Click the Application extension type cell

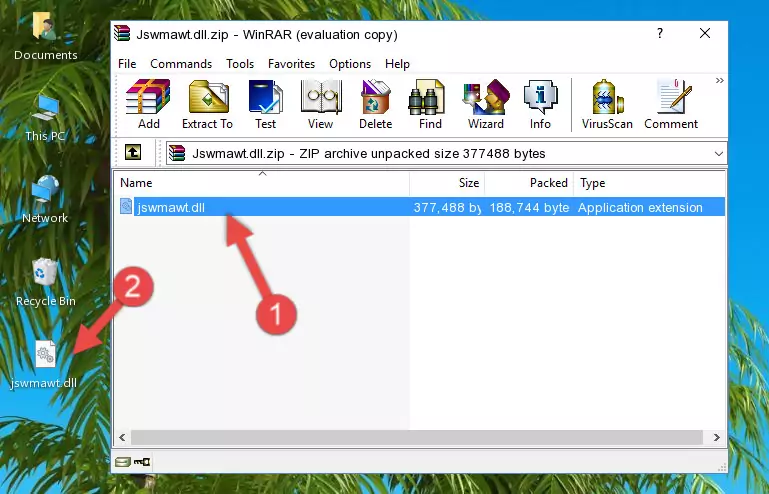click(640, 208)
